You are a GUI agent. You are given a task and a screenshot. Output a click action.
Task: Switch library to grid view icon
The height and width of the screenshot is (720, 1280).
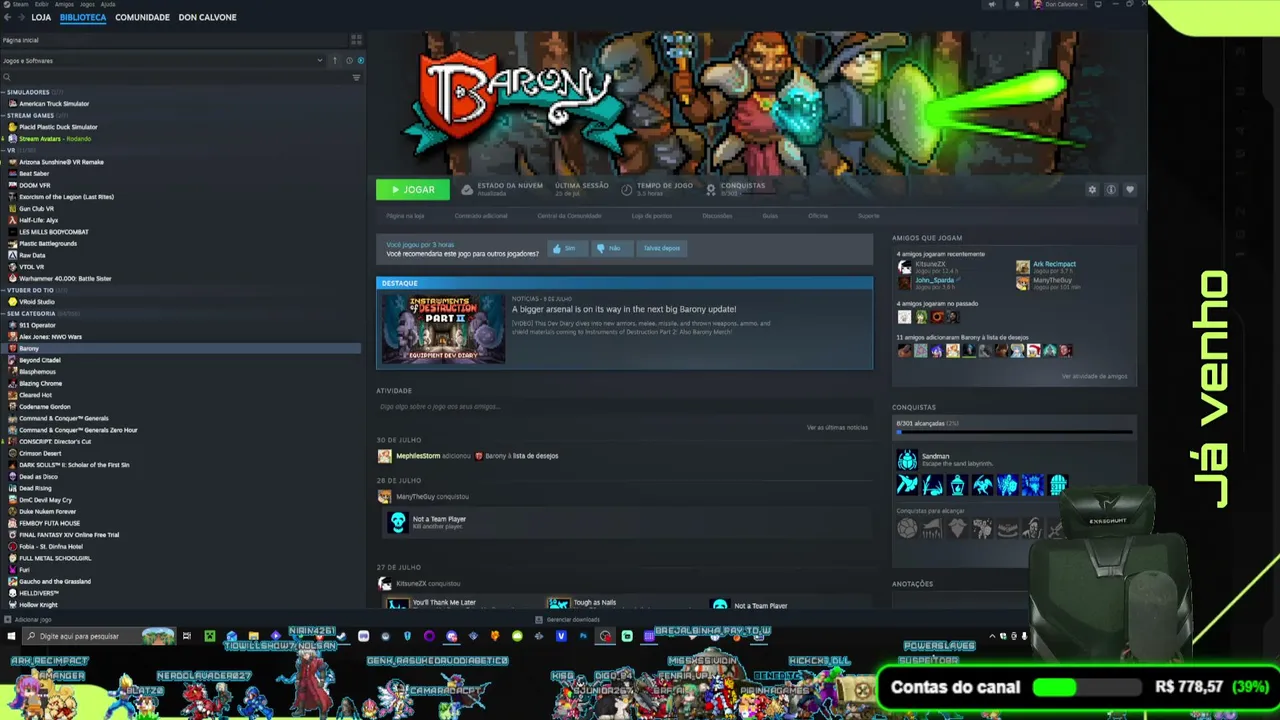356,40
